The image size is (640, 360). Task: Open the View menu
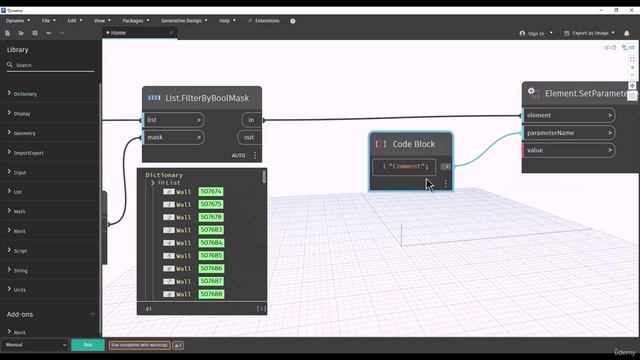[x=102, y=21]
